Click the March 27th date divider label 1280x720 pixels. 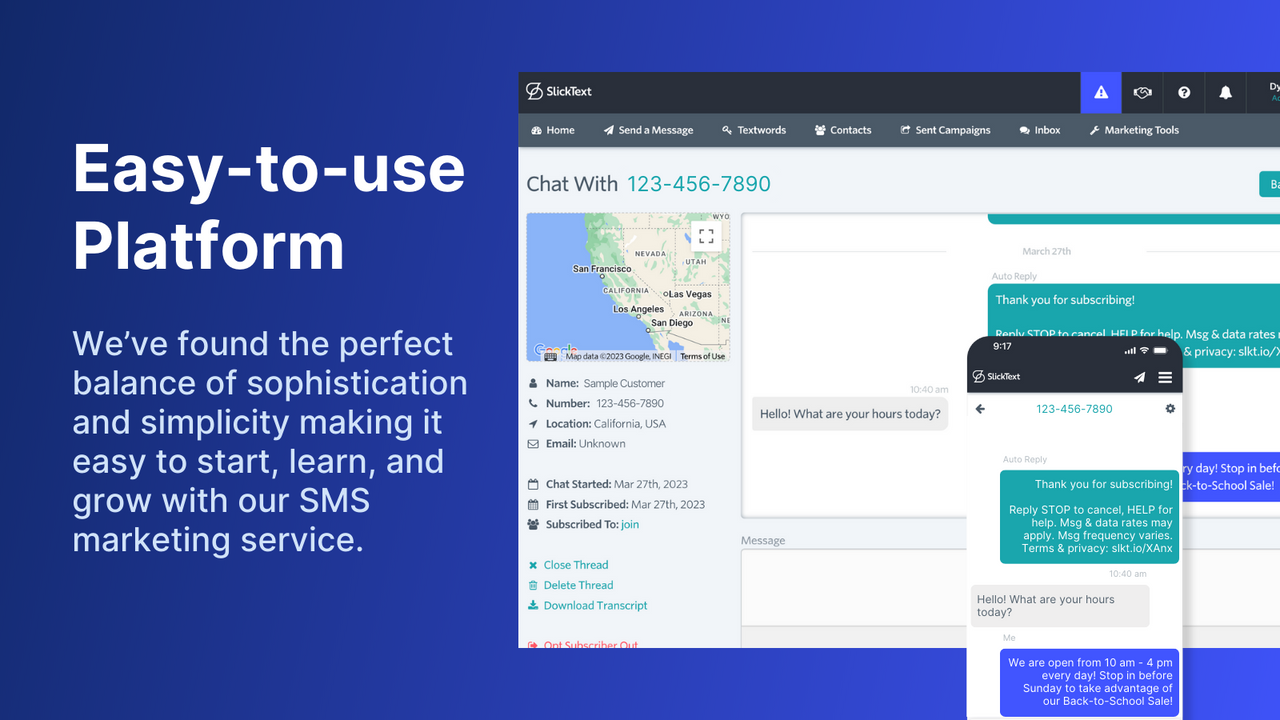pos(1046,251)
